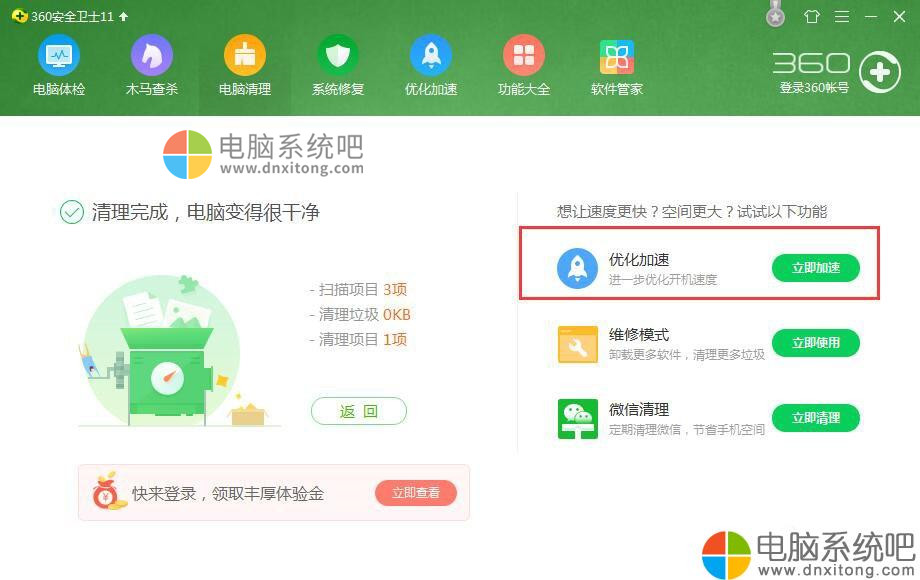The image size is (920, 580).
Task: Select 木马查杀 trojan scan icon
Action: 151,56
